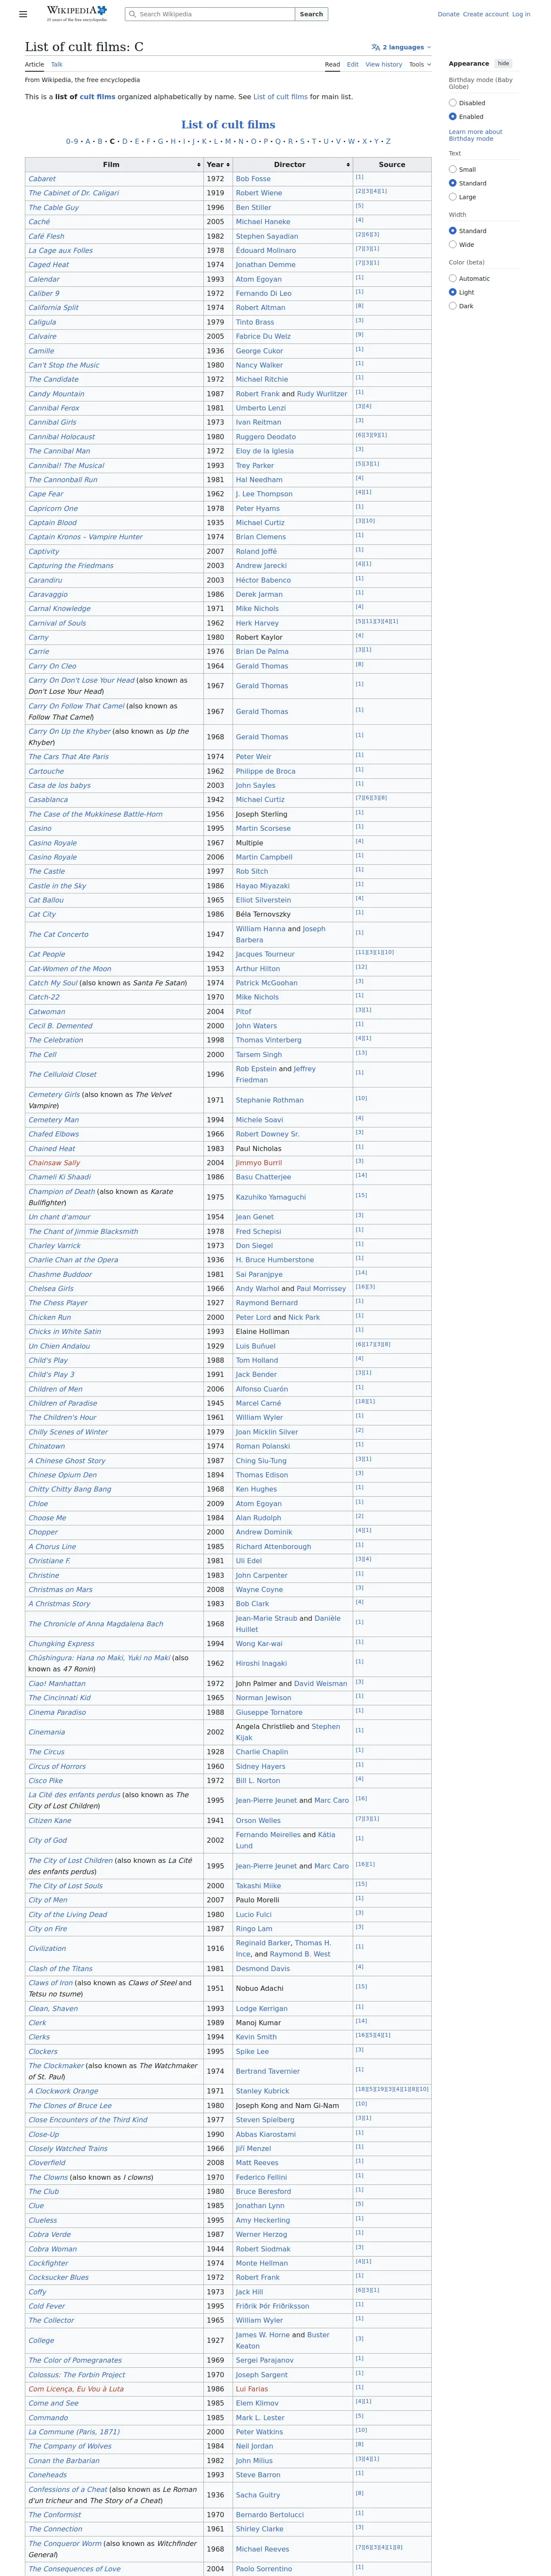Viewport: 551px width, 2576px height.
Task: Open the View history tab
Action: [x=384, y=64]
